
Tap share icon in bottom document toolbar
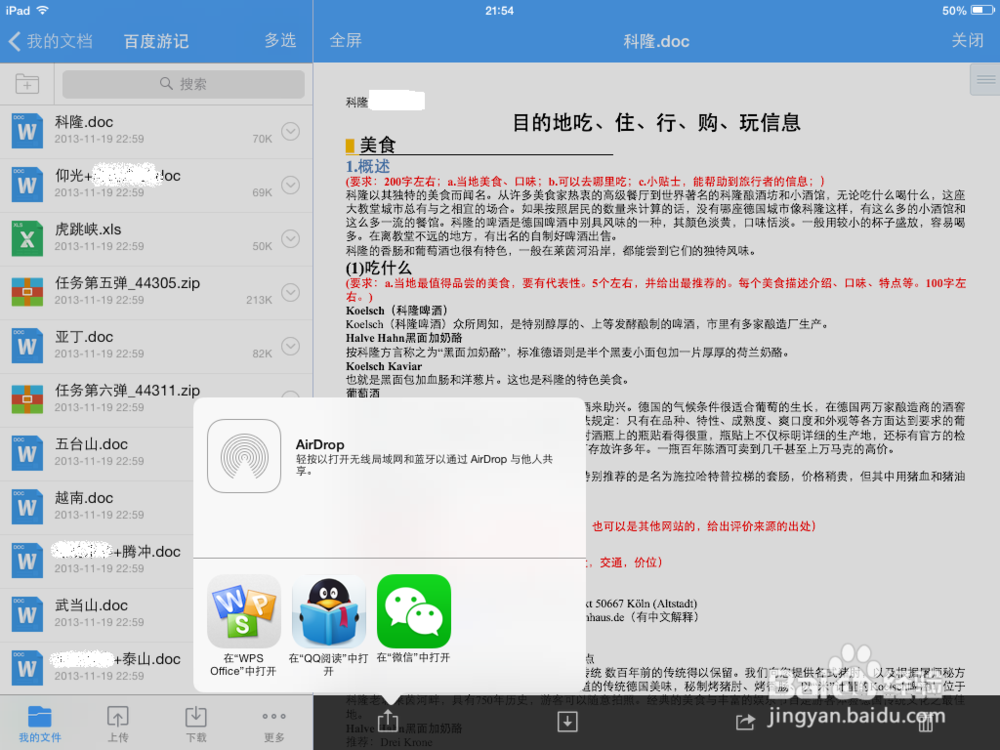[388, 721]
